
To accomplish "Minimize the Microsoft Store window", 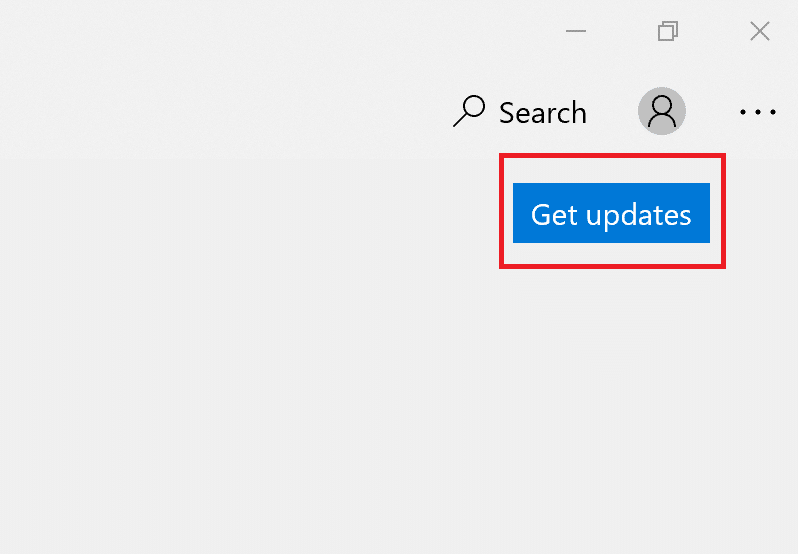I will (x=576, y=32).
